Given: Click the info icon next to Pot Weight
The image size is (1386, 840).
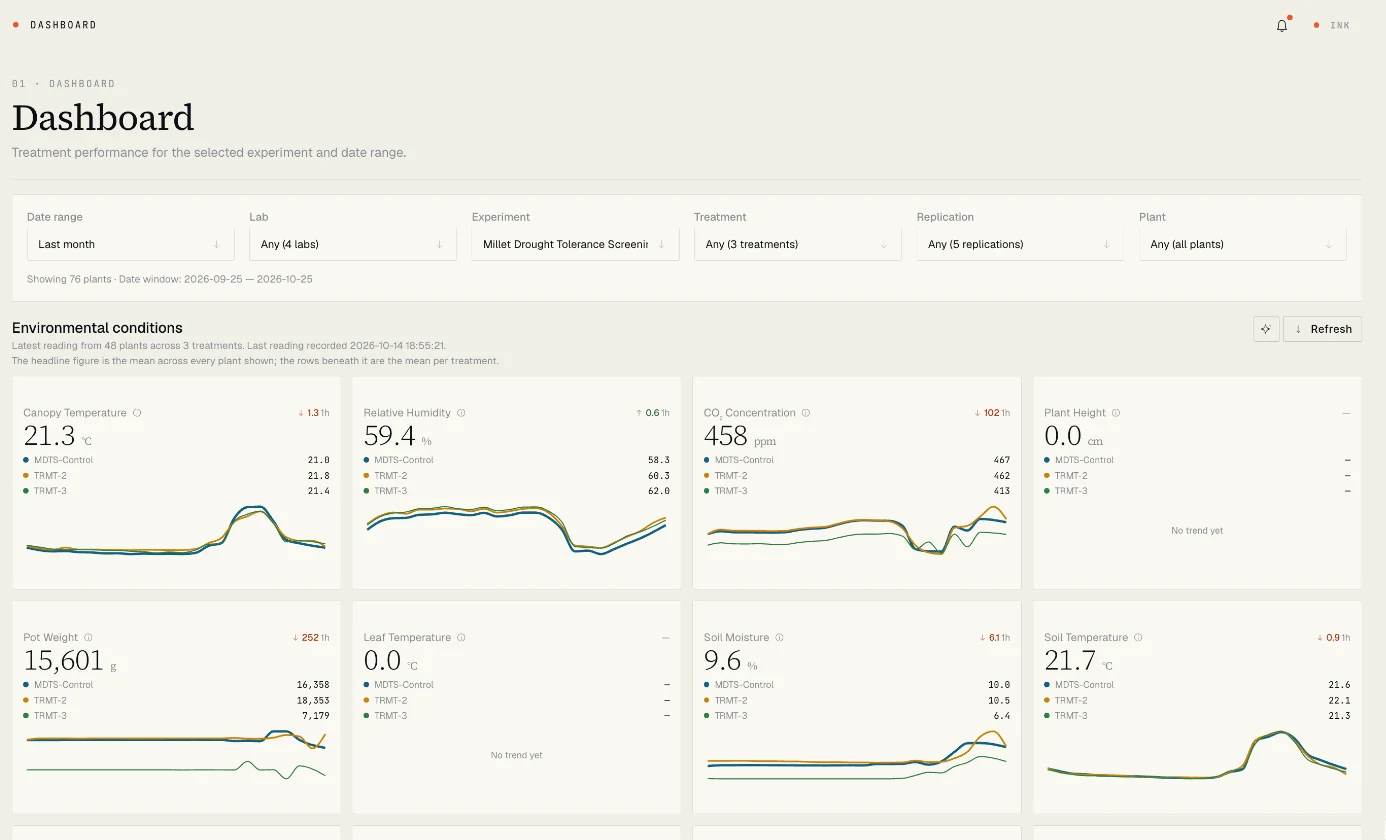Looking at the screenshot, I should coord(88,638).
